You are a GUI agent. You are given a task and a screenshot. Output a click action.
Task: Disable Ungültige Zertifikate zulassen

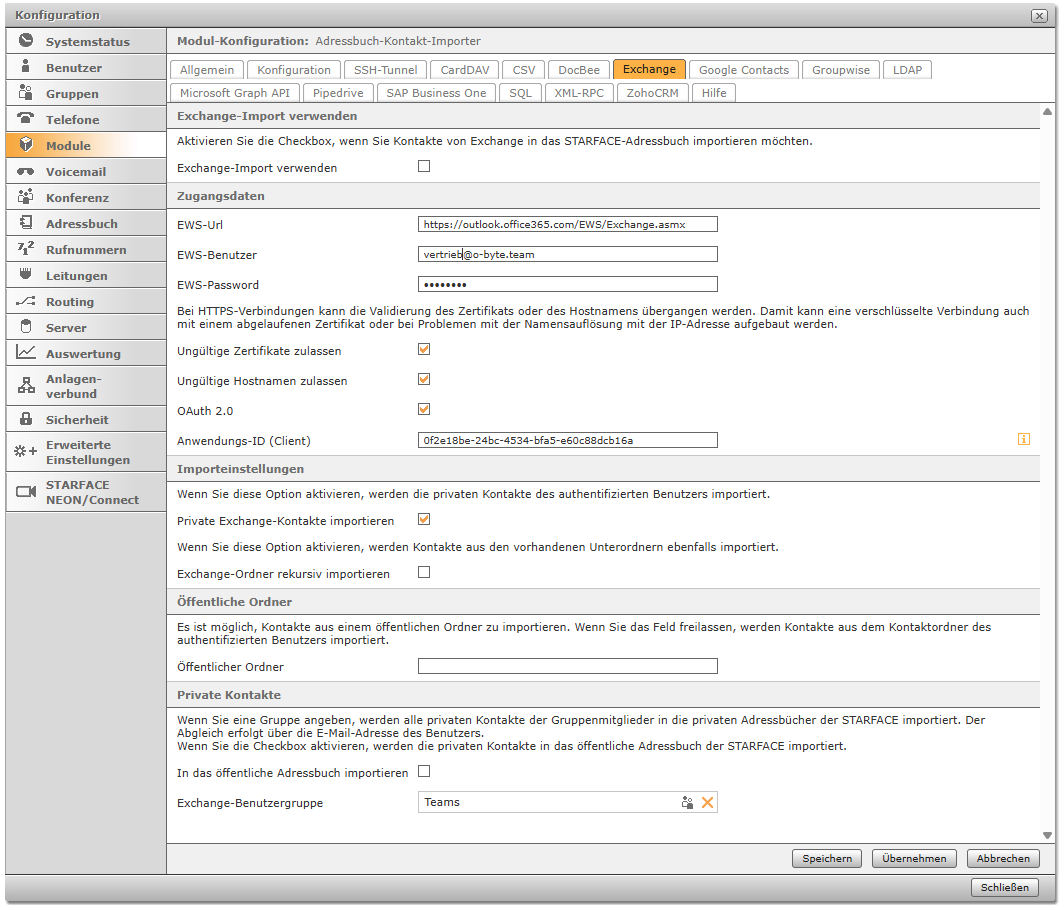pos(424,350)
